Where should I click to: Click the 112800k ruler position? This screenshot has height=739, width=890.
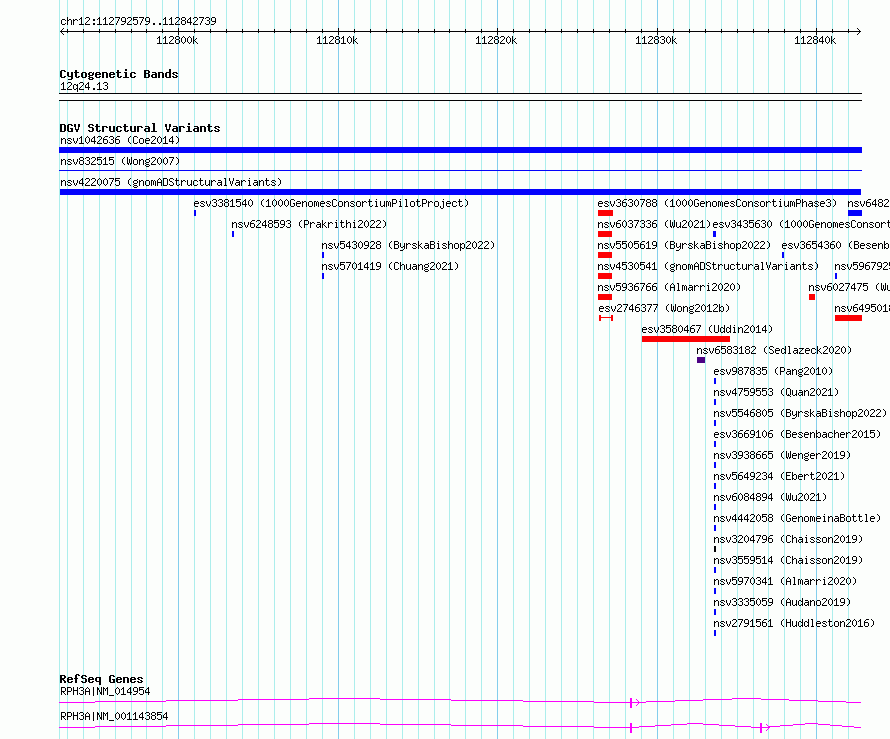click(x=177, y=40)
